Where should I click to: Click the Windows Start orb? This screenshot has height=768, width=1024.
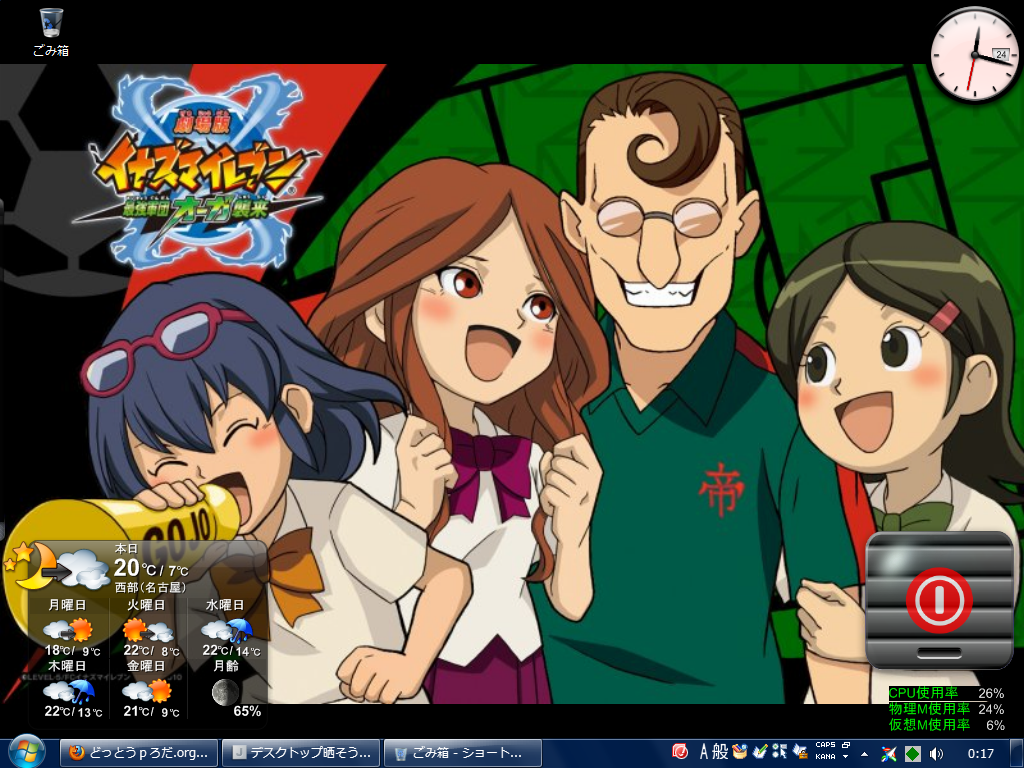[27, 752]
